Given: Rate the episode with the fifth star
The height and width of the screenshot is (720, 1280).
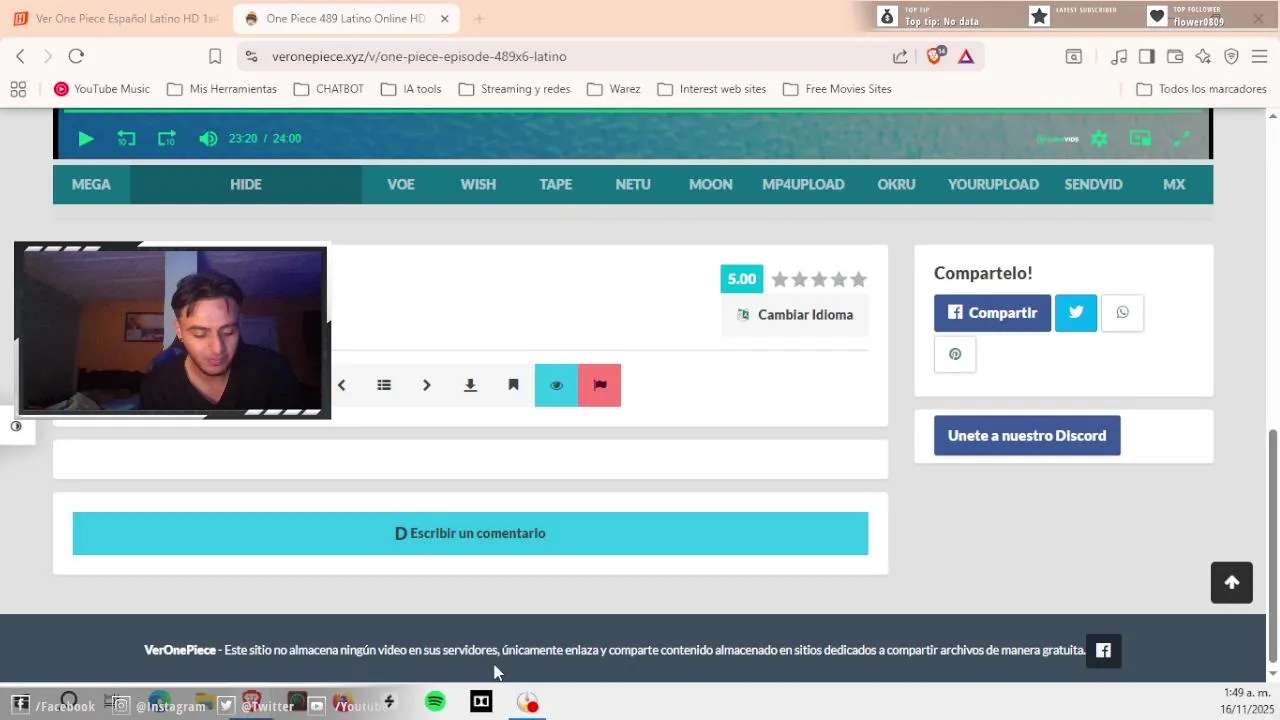Looking at the screenshot, I should coord(858,279).
